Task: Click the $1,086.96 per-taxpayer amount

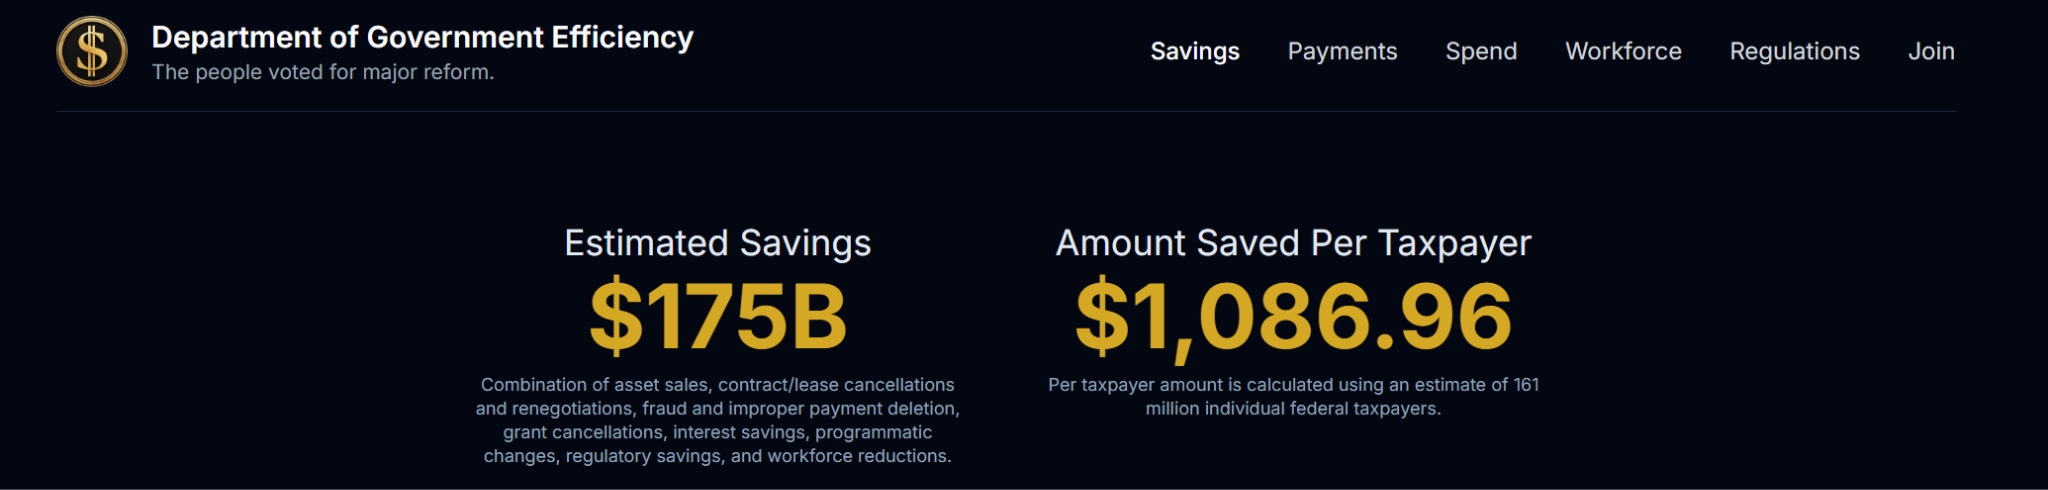Action: (x=1293, y=317)
